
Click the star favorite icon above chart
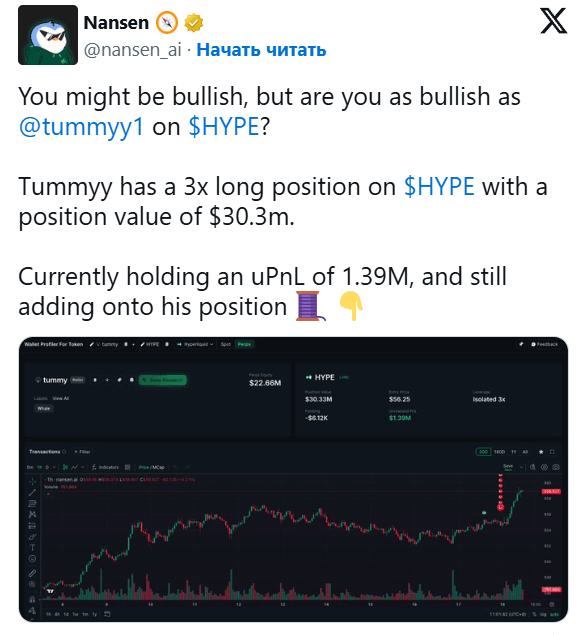(541, 452)
